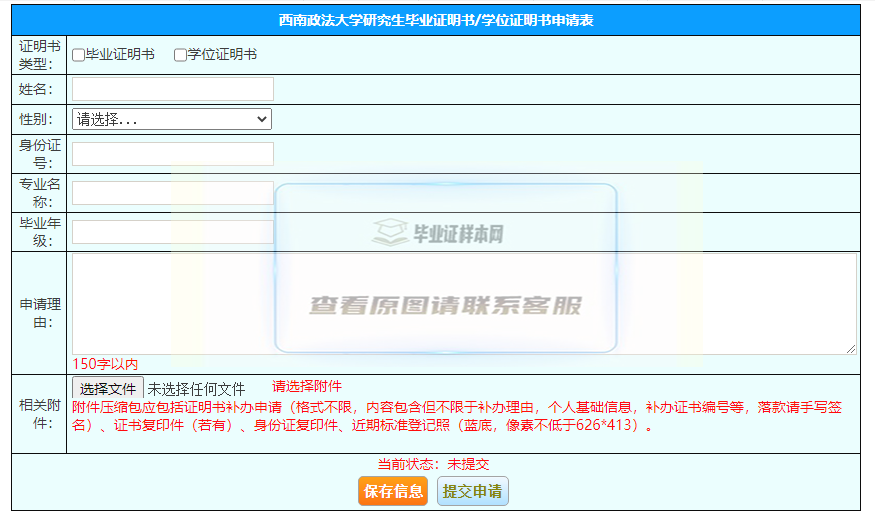
Task: Click the 未选择任何文件 text
Action: [196, 388]
